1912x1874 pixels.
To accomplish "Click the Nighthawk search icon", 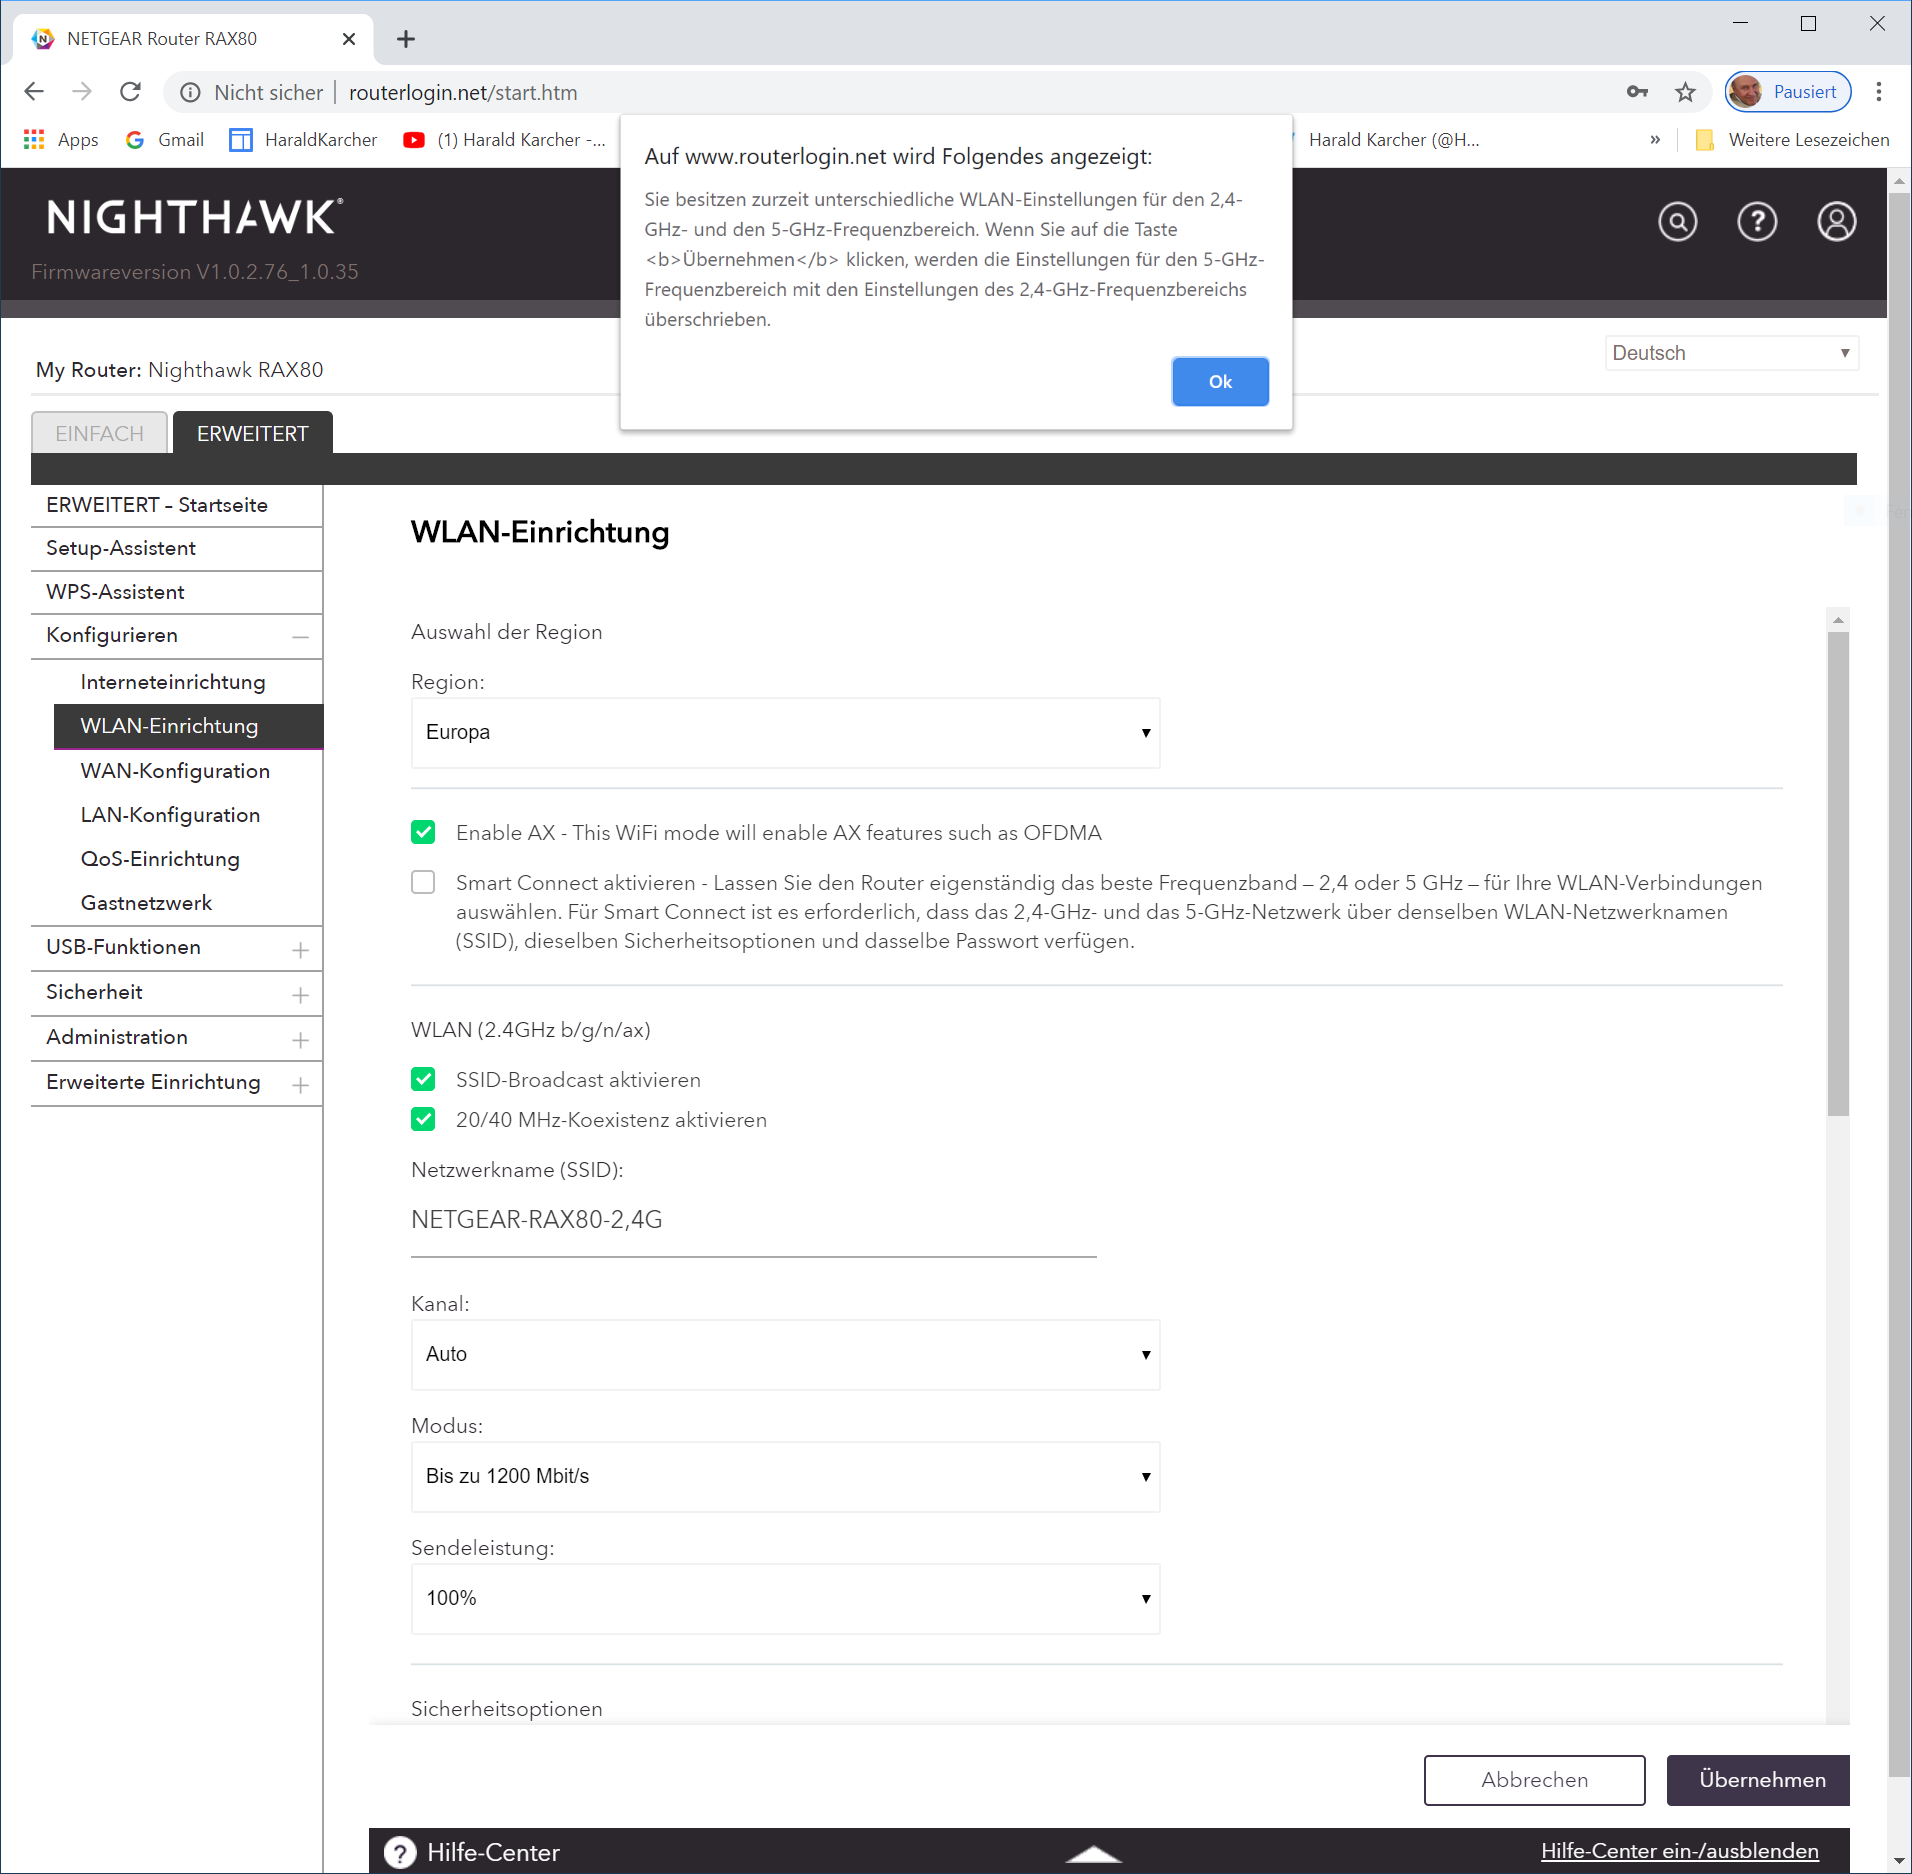I will [x=1677, y=221].
